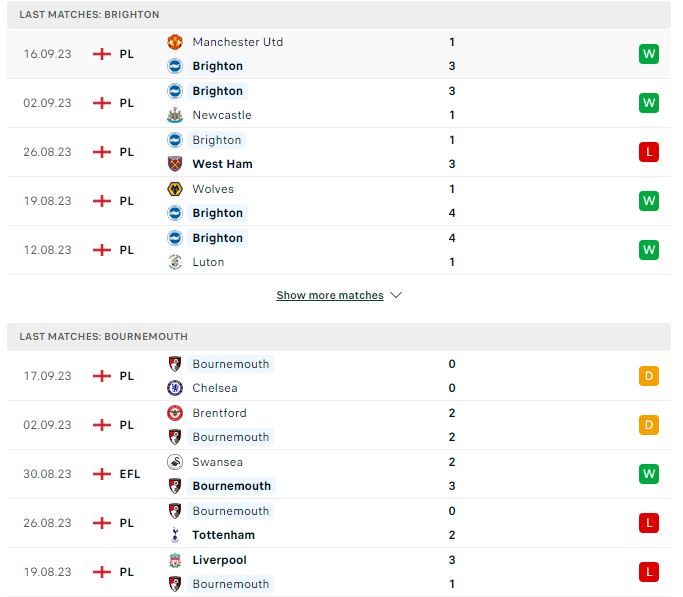Expand the Show more matches chevron
This screenshot has width=683, height=597.
396,295
